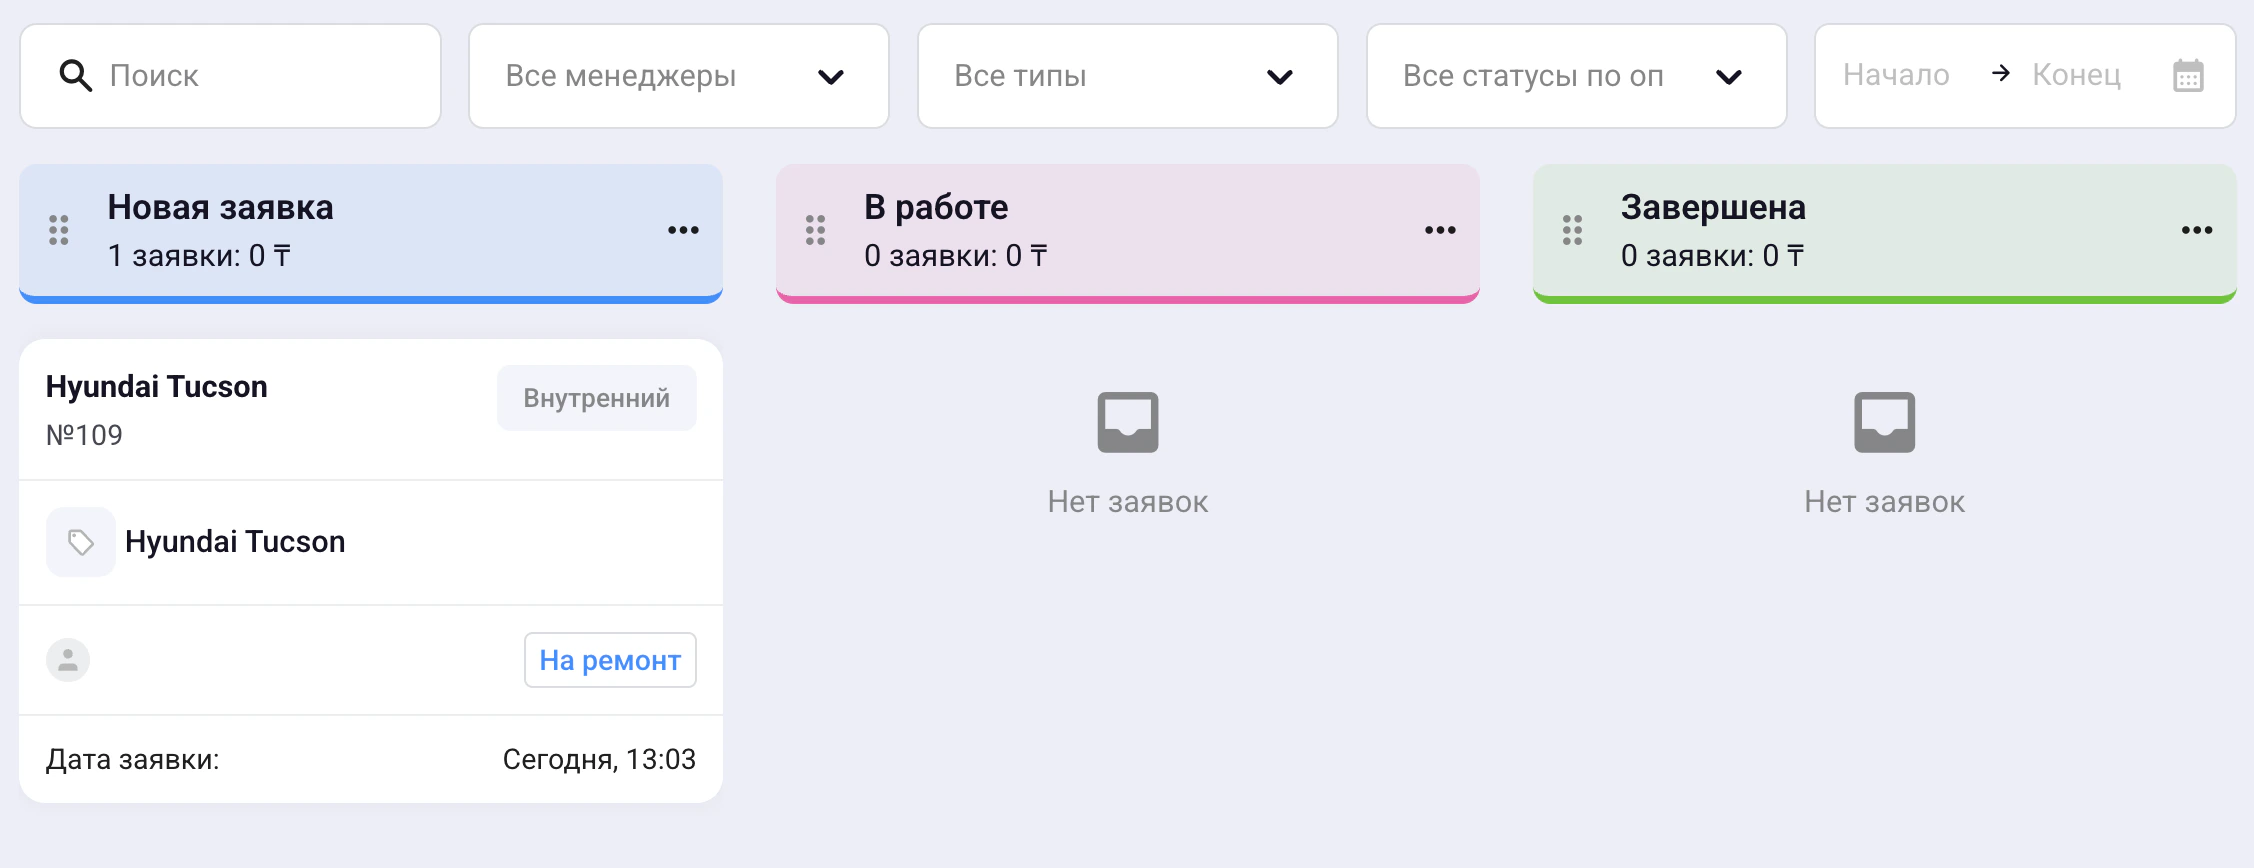Open В работе column options menu
Viewport: 2254px width, 868px height.
pyautogui.click(x=1440, y=230)
